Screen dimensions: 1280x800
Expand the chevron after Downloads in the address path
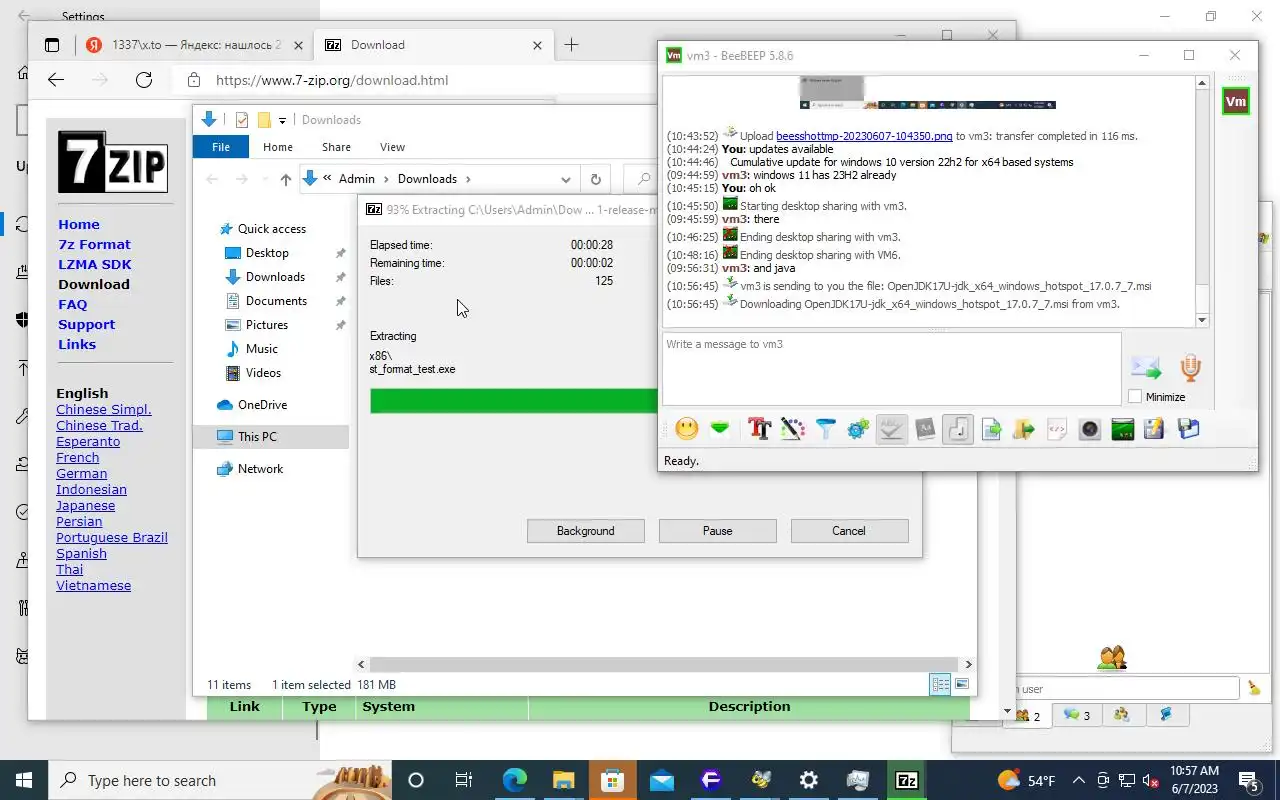pos(466,179)
